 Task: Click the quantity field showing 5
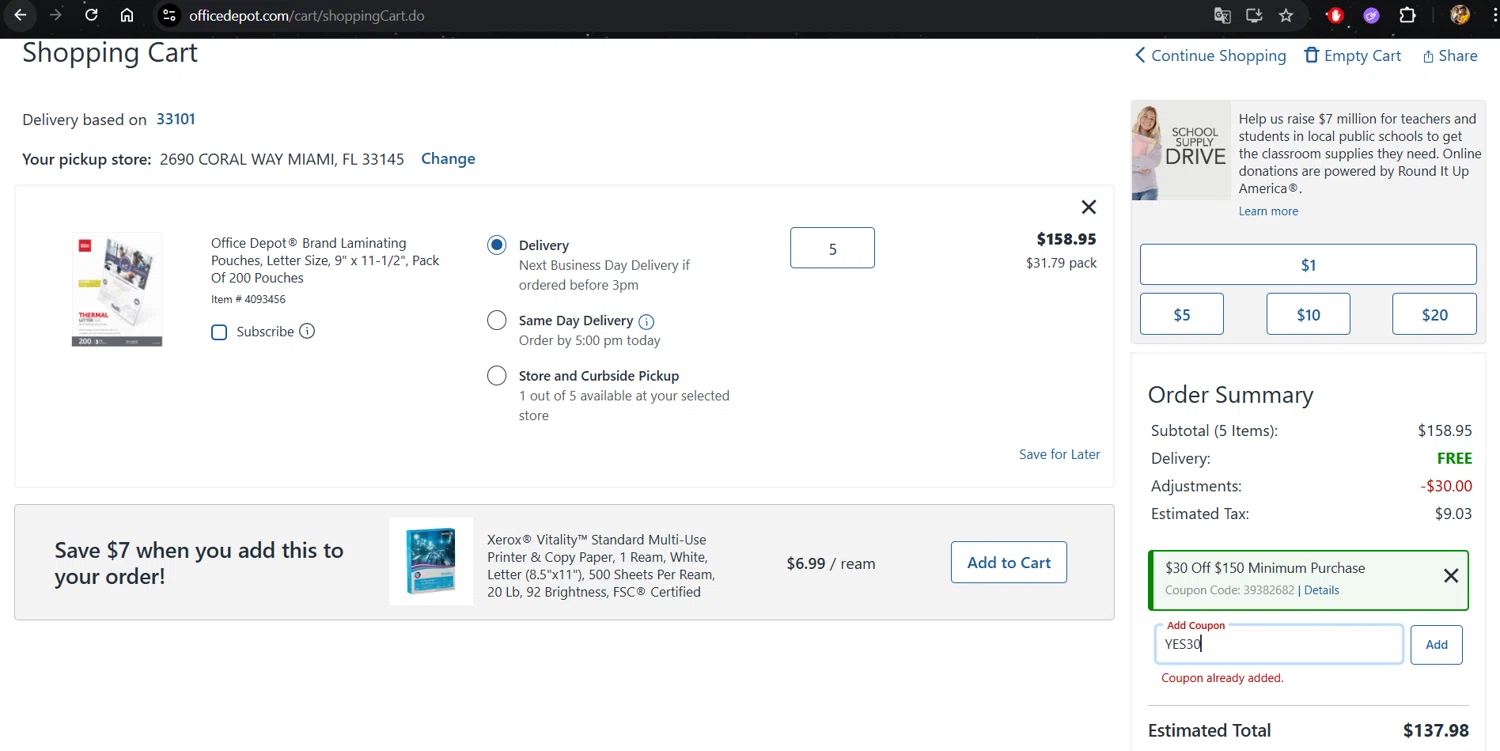[x=832, y=248]
